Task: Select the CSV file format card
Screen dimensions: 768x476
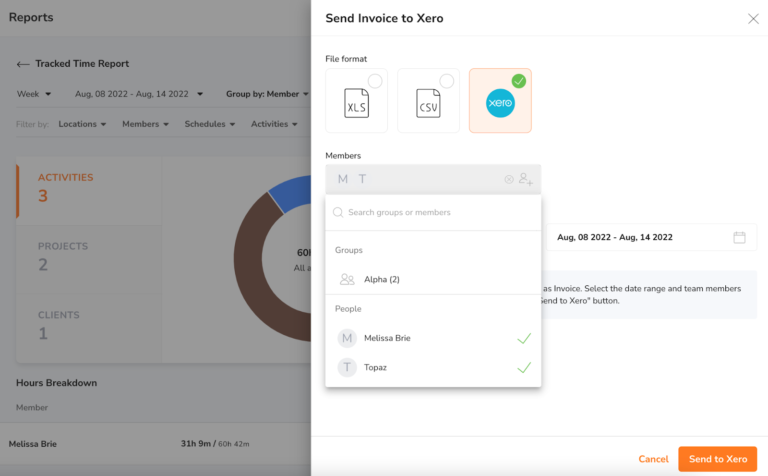Action: point(428,100)
